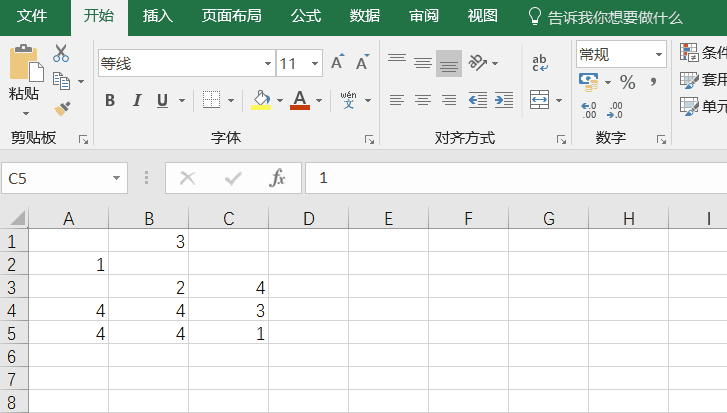Switch to the 审阅 tab
Image resolution: width=727 pixels, height=413 pixels.
pos(424,16)
